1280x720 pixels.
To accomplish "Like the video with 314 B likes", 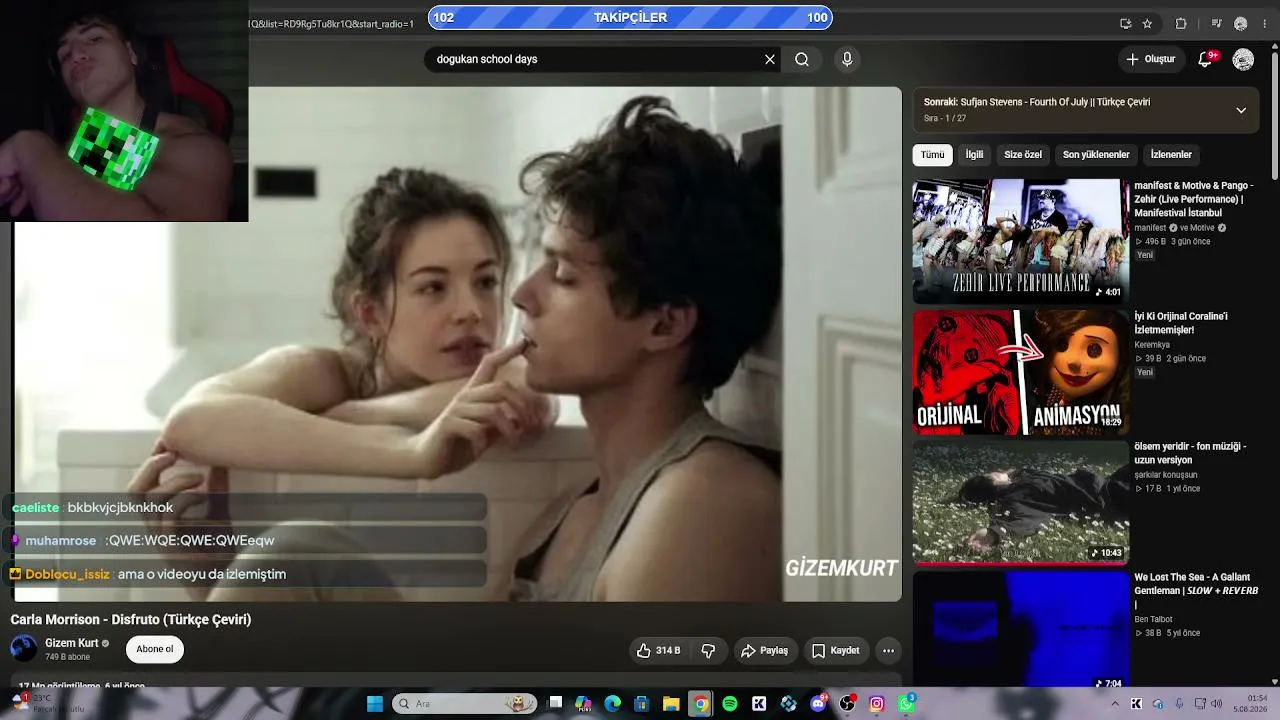I will click(x=658, y=651).
